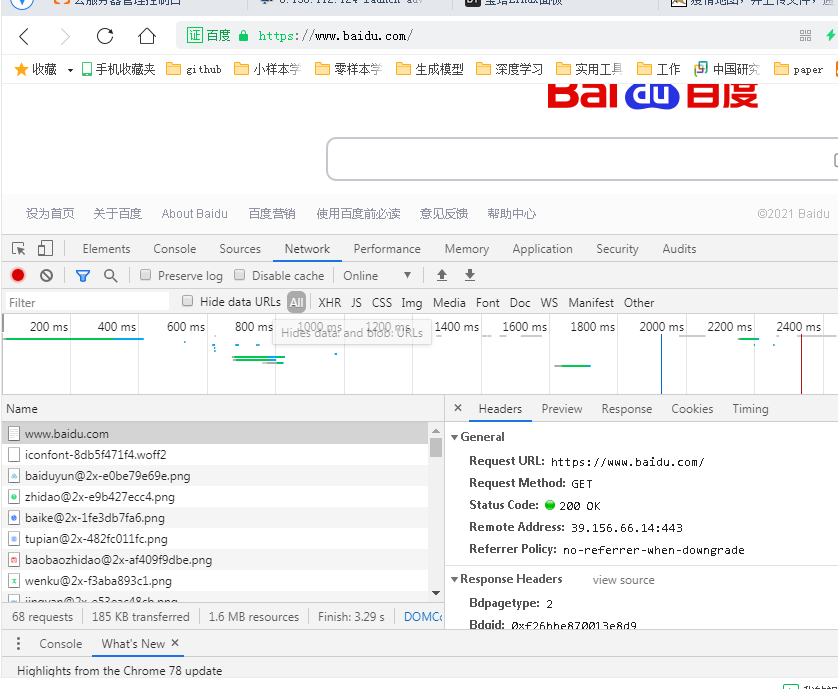Viewport: 838px width, 689px height.
Task: Click the favorites star icon
Action: click(x=21, y=69)
